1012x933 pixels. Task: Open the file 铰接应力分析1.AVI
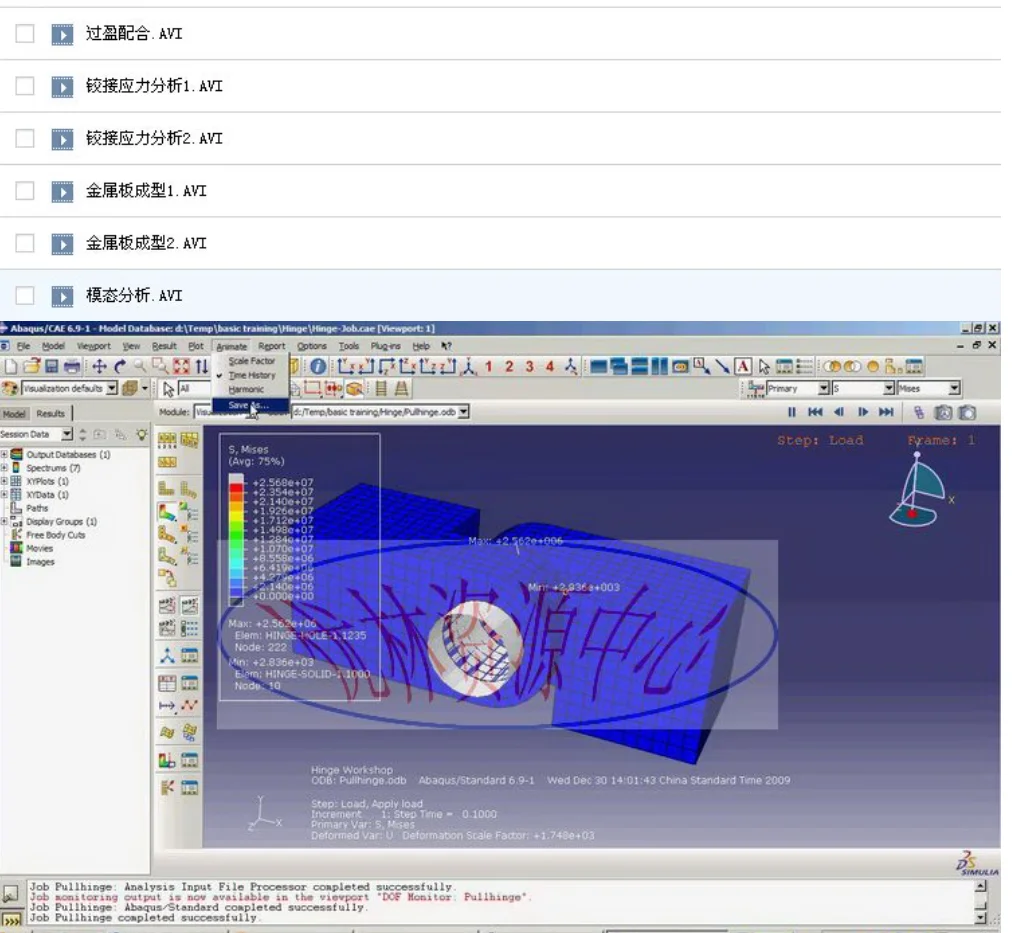click(x=154, y=86)
